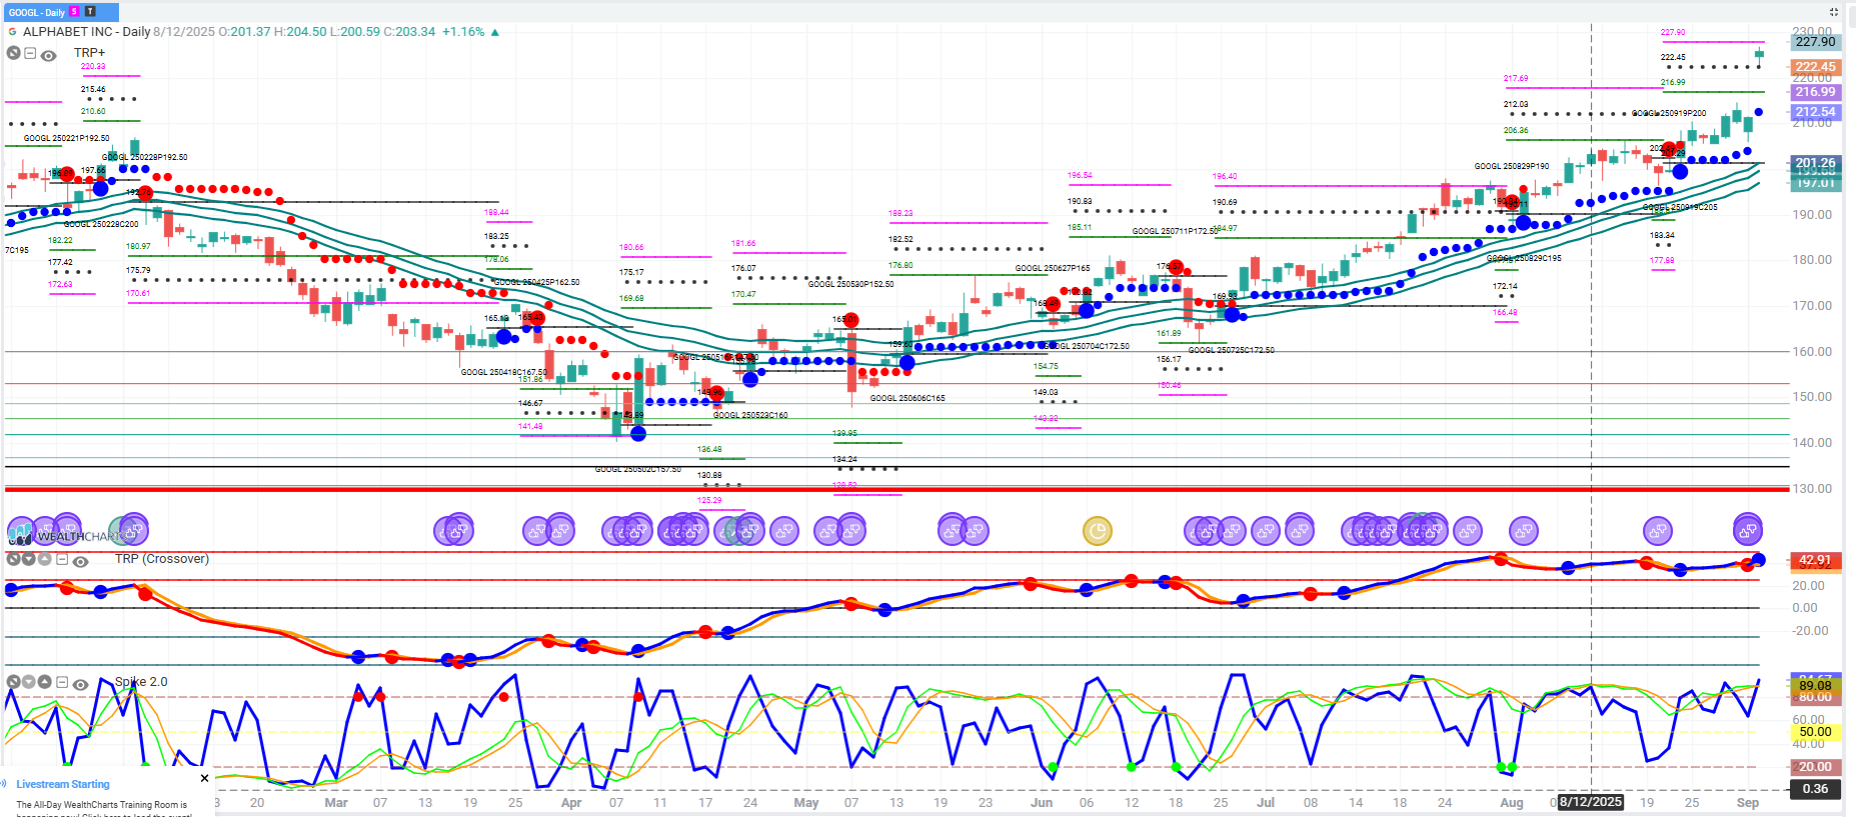The height and width of the screenshot is (817, 1856).
Task: Open the single sentiment marker left of May
Action: pyautogui.click(x=784, y=531)
